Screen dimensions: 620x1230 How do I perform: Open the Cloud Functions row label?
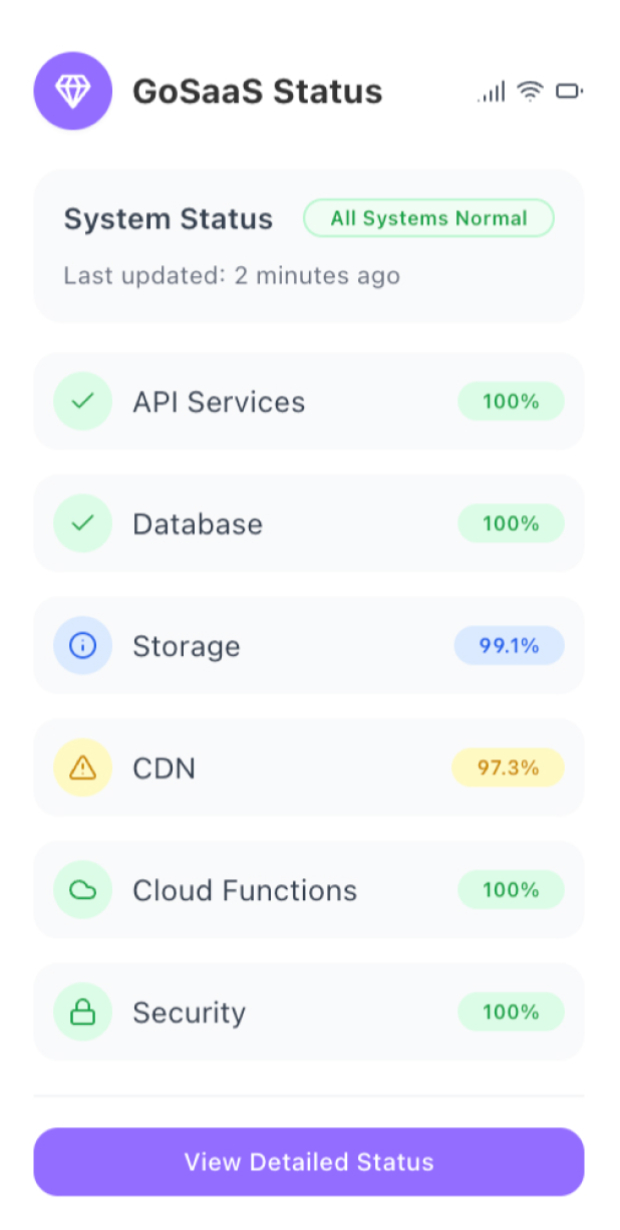point(245,890)
